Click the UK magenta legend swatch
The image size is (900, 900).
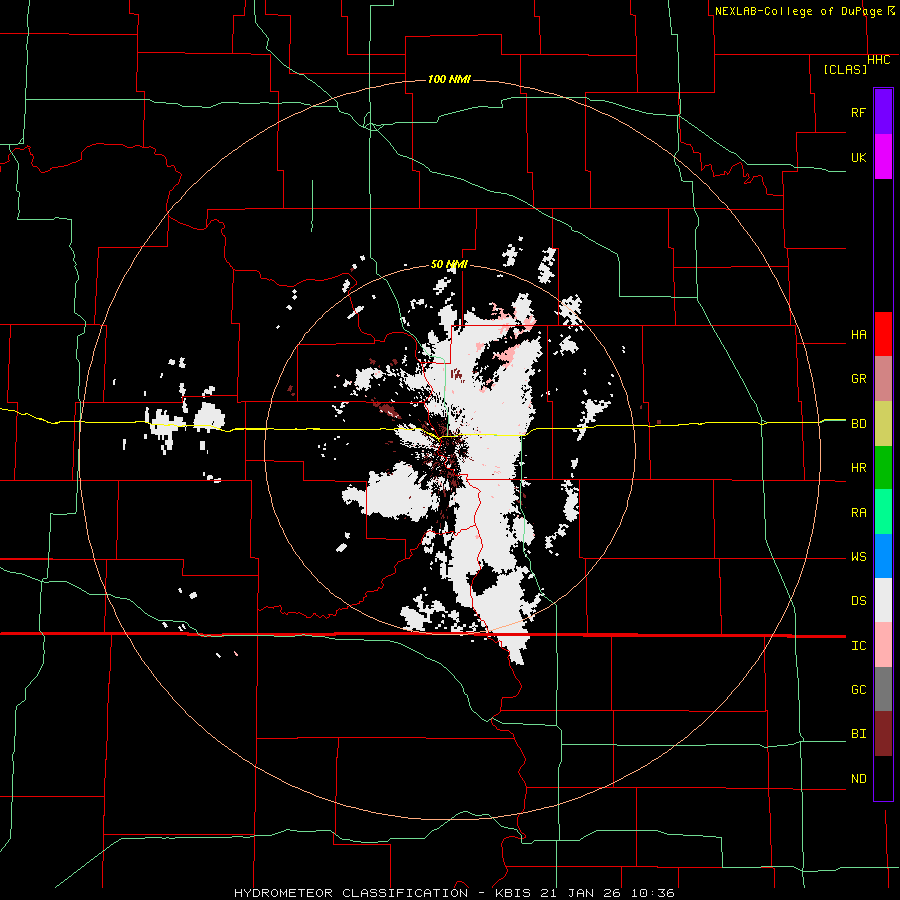883,157
